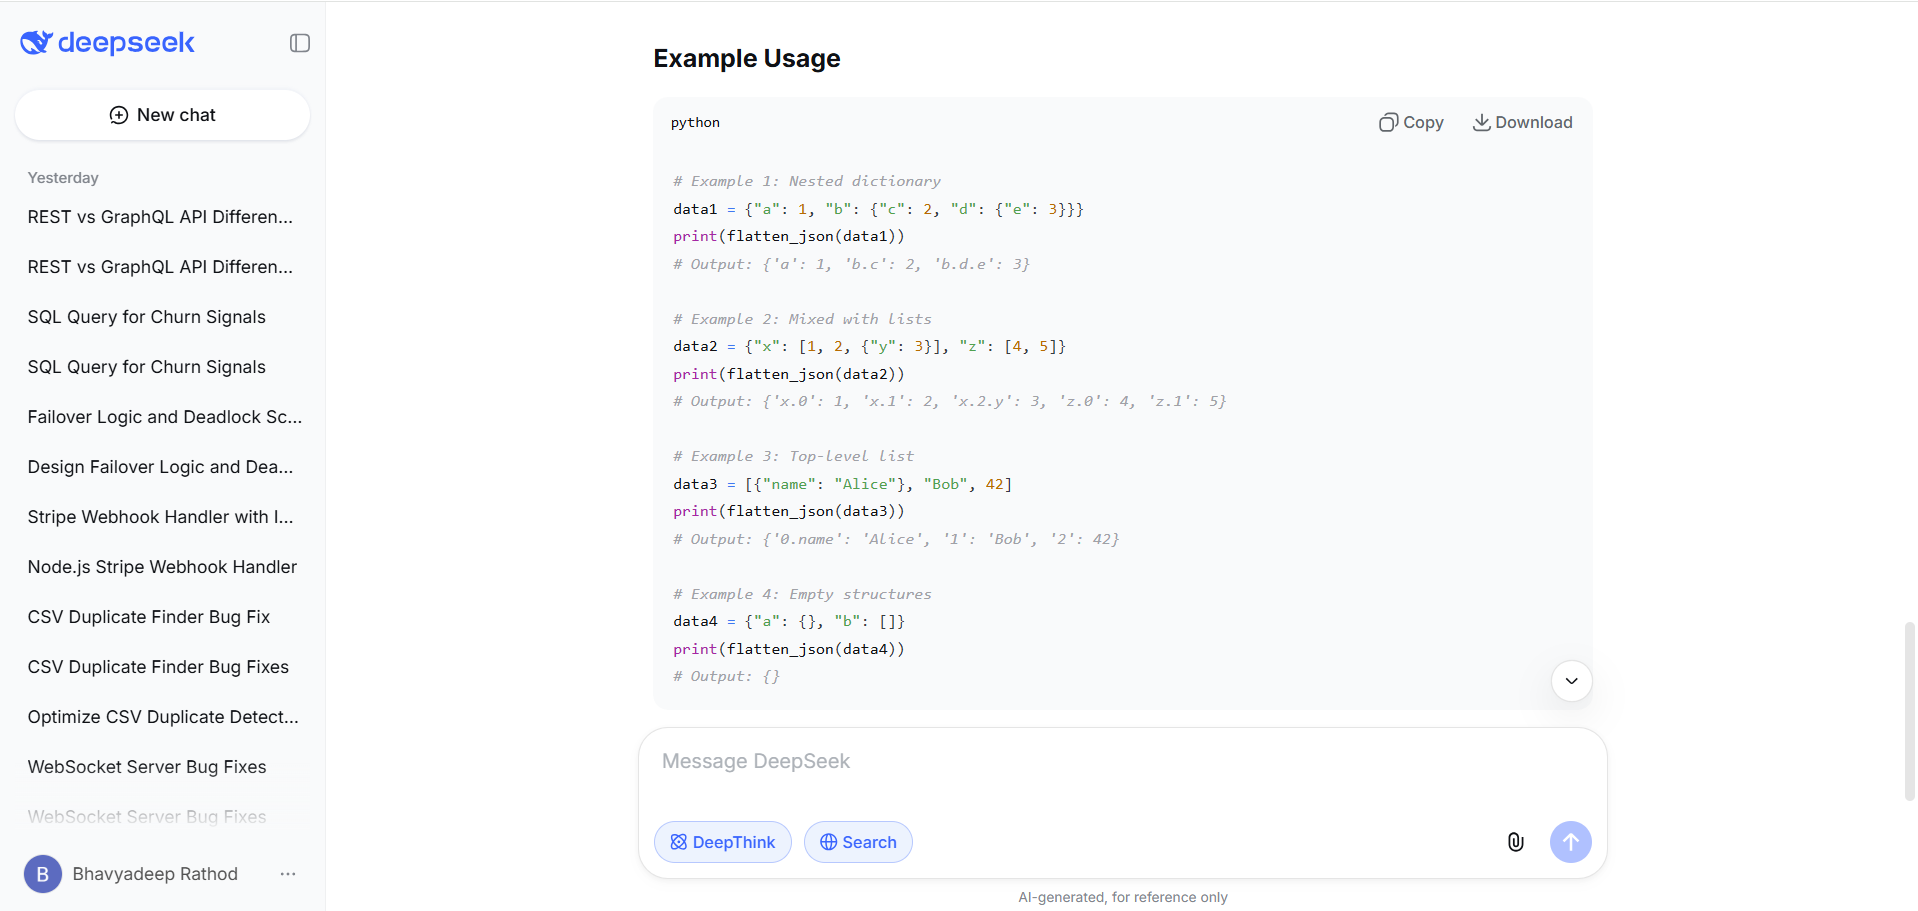Viewport: 1918px width, 911px height.
Task: Send message with the up-arrow button
Action: [1570, 842]
